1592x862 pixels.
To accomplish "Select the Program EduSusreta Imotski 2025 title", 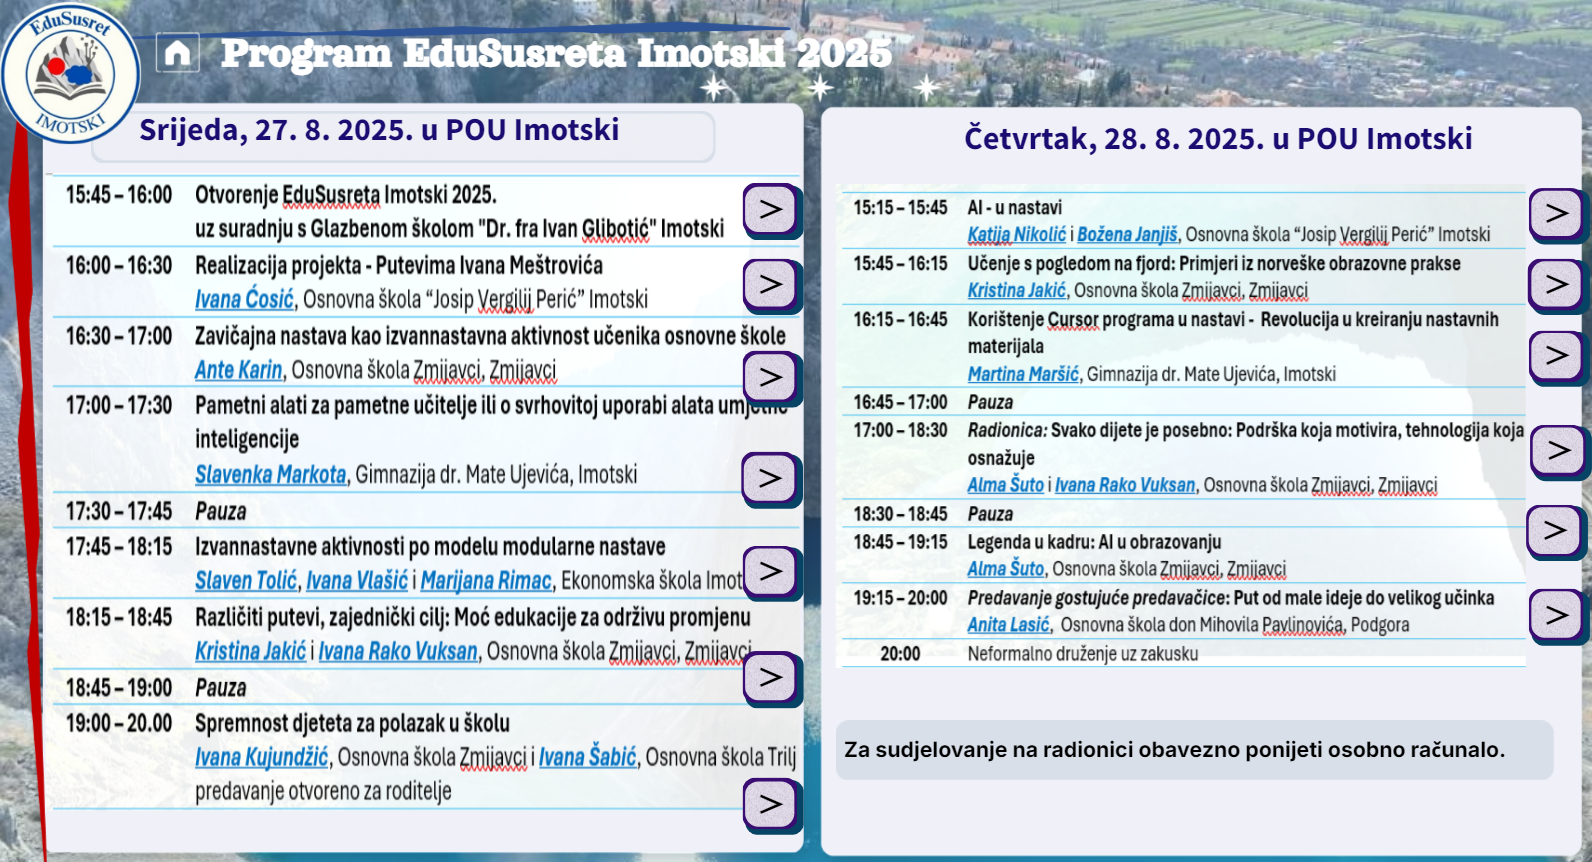I will [x=556, y=53].
